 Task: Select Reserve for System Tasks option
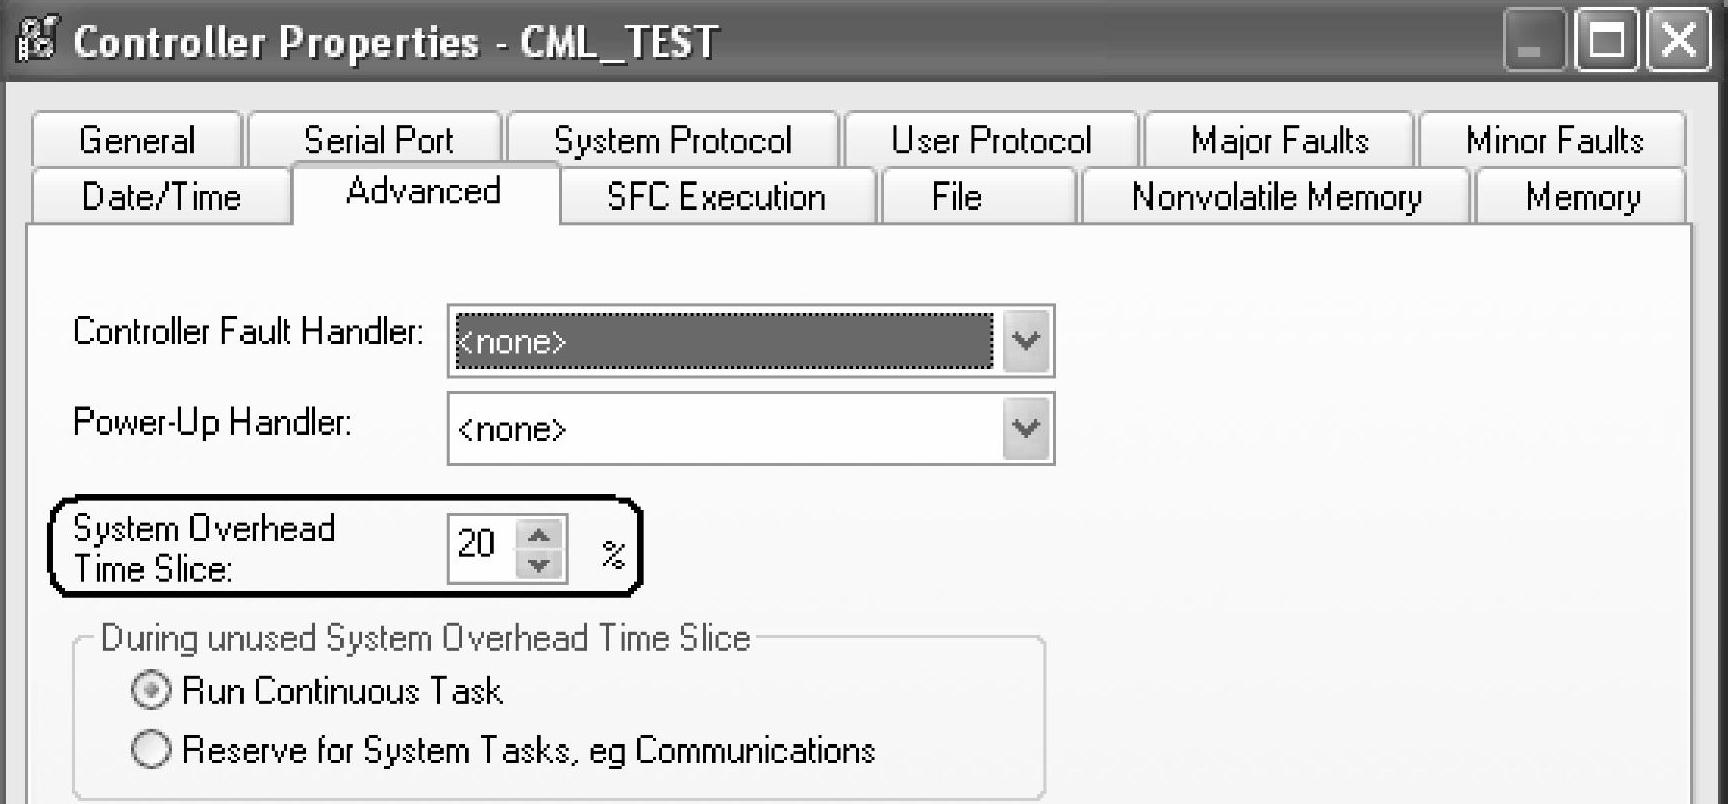[x=150, y=750]
